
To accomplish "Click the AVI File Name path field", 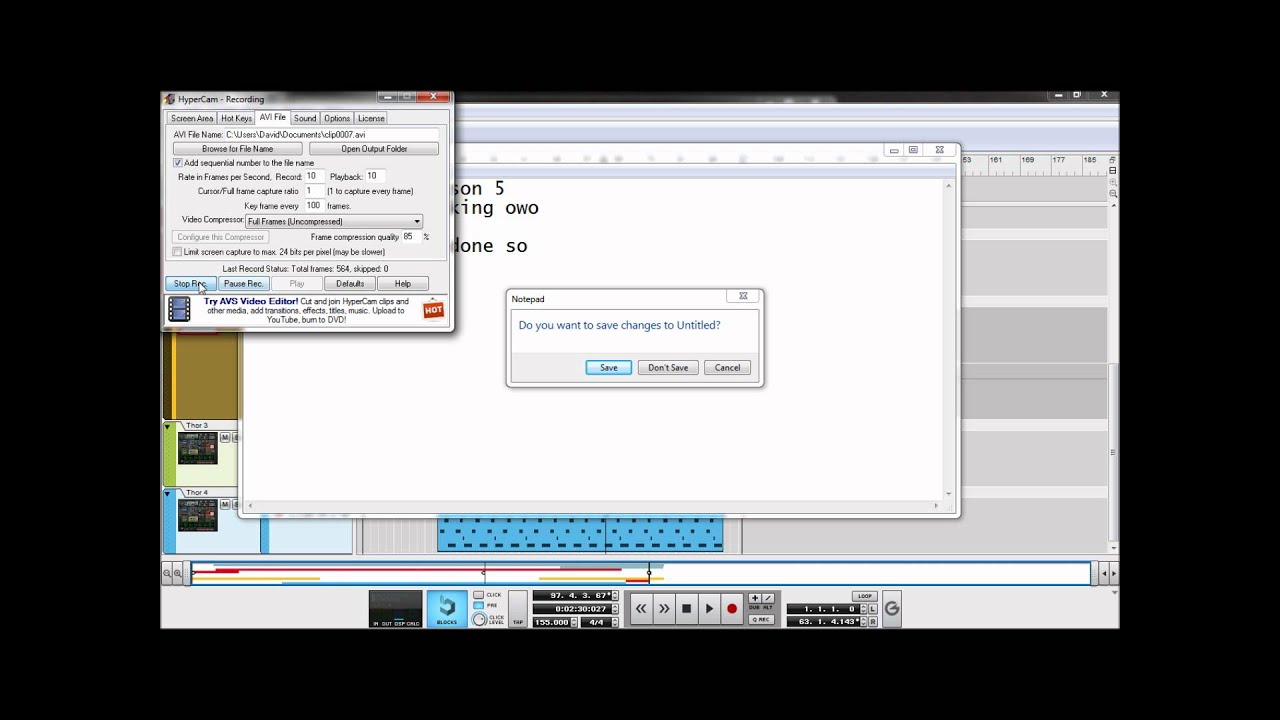I will click(331, 134).
